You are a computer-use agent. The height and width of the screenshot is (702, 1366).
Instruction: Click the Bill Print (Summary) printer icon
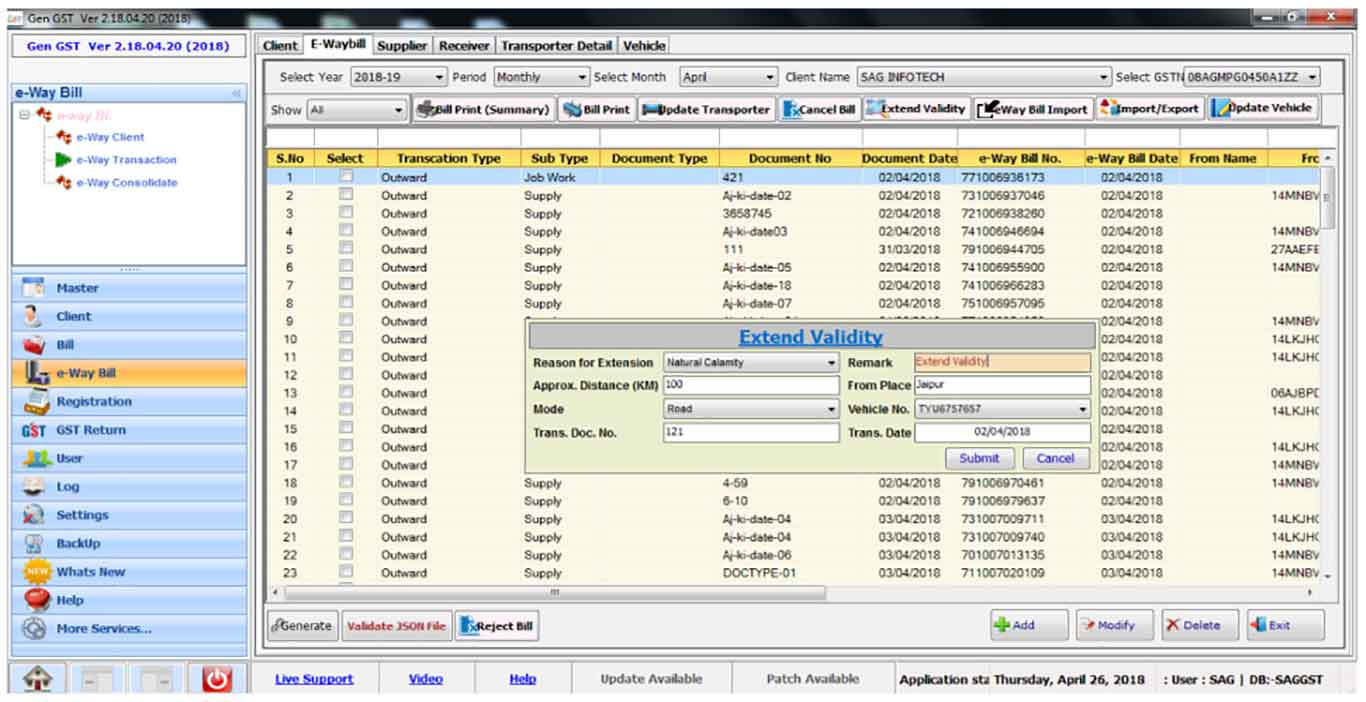click(425, 109)
